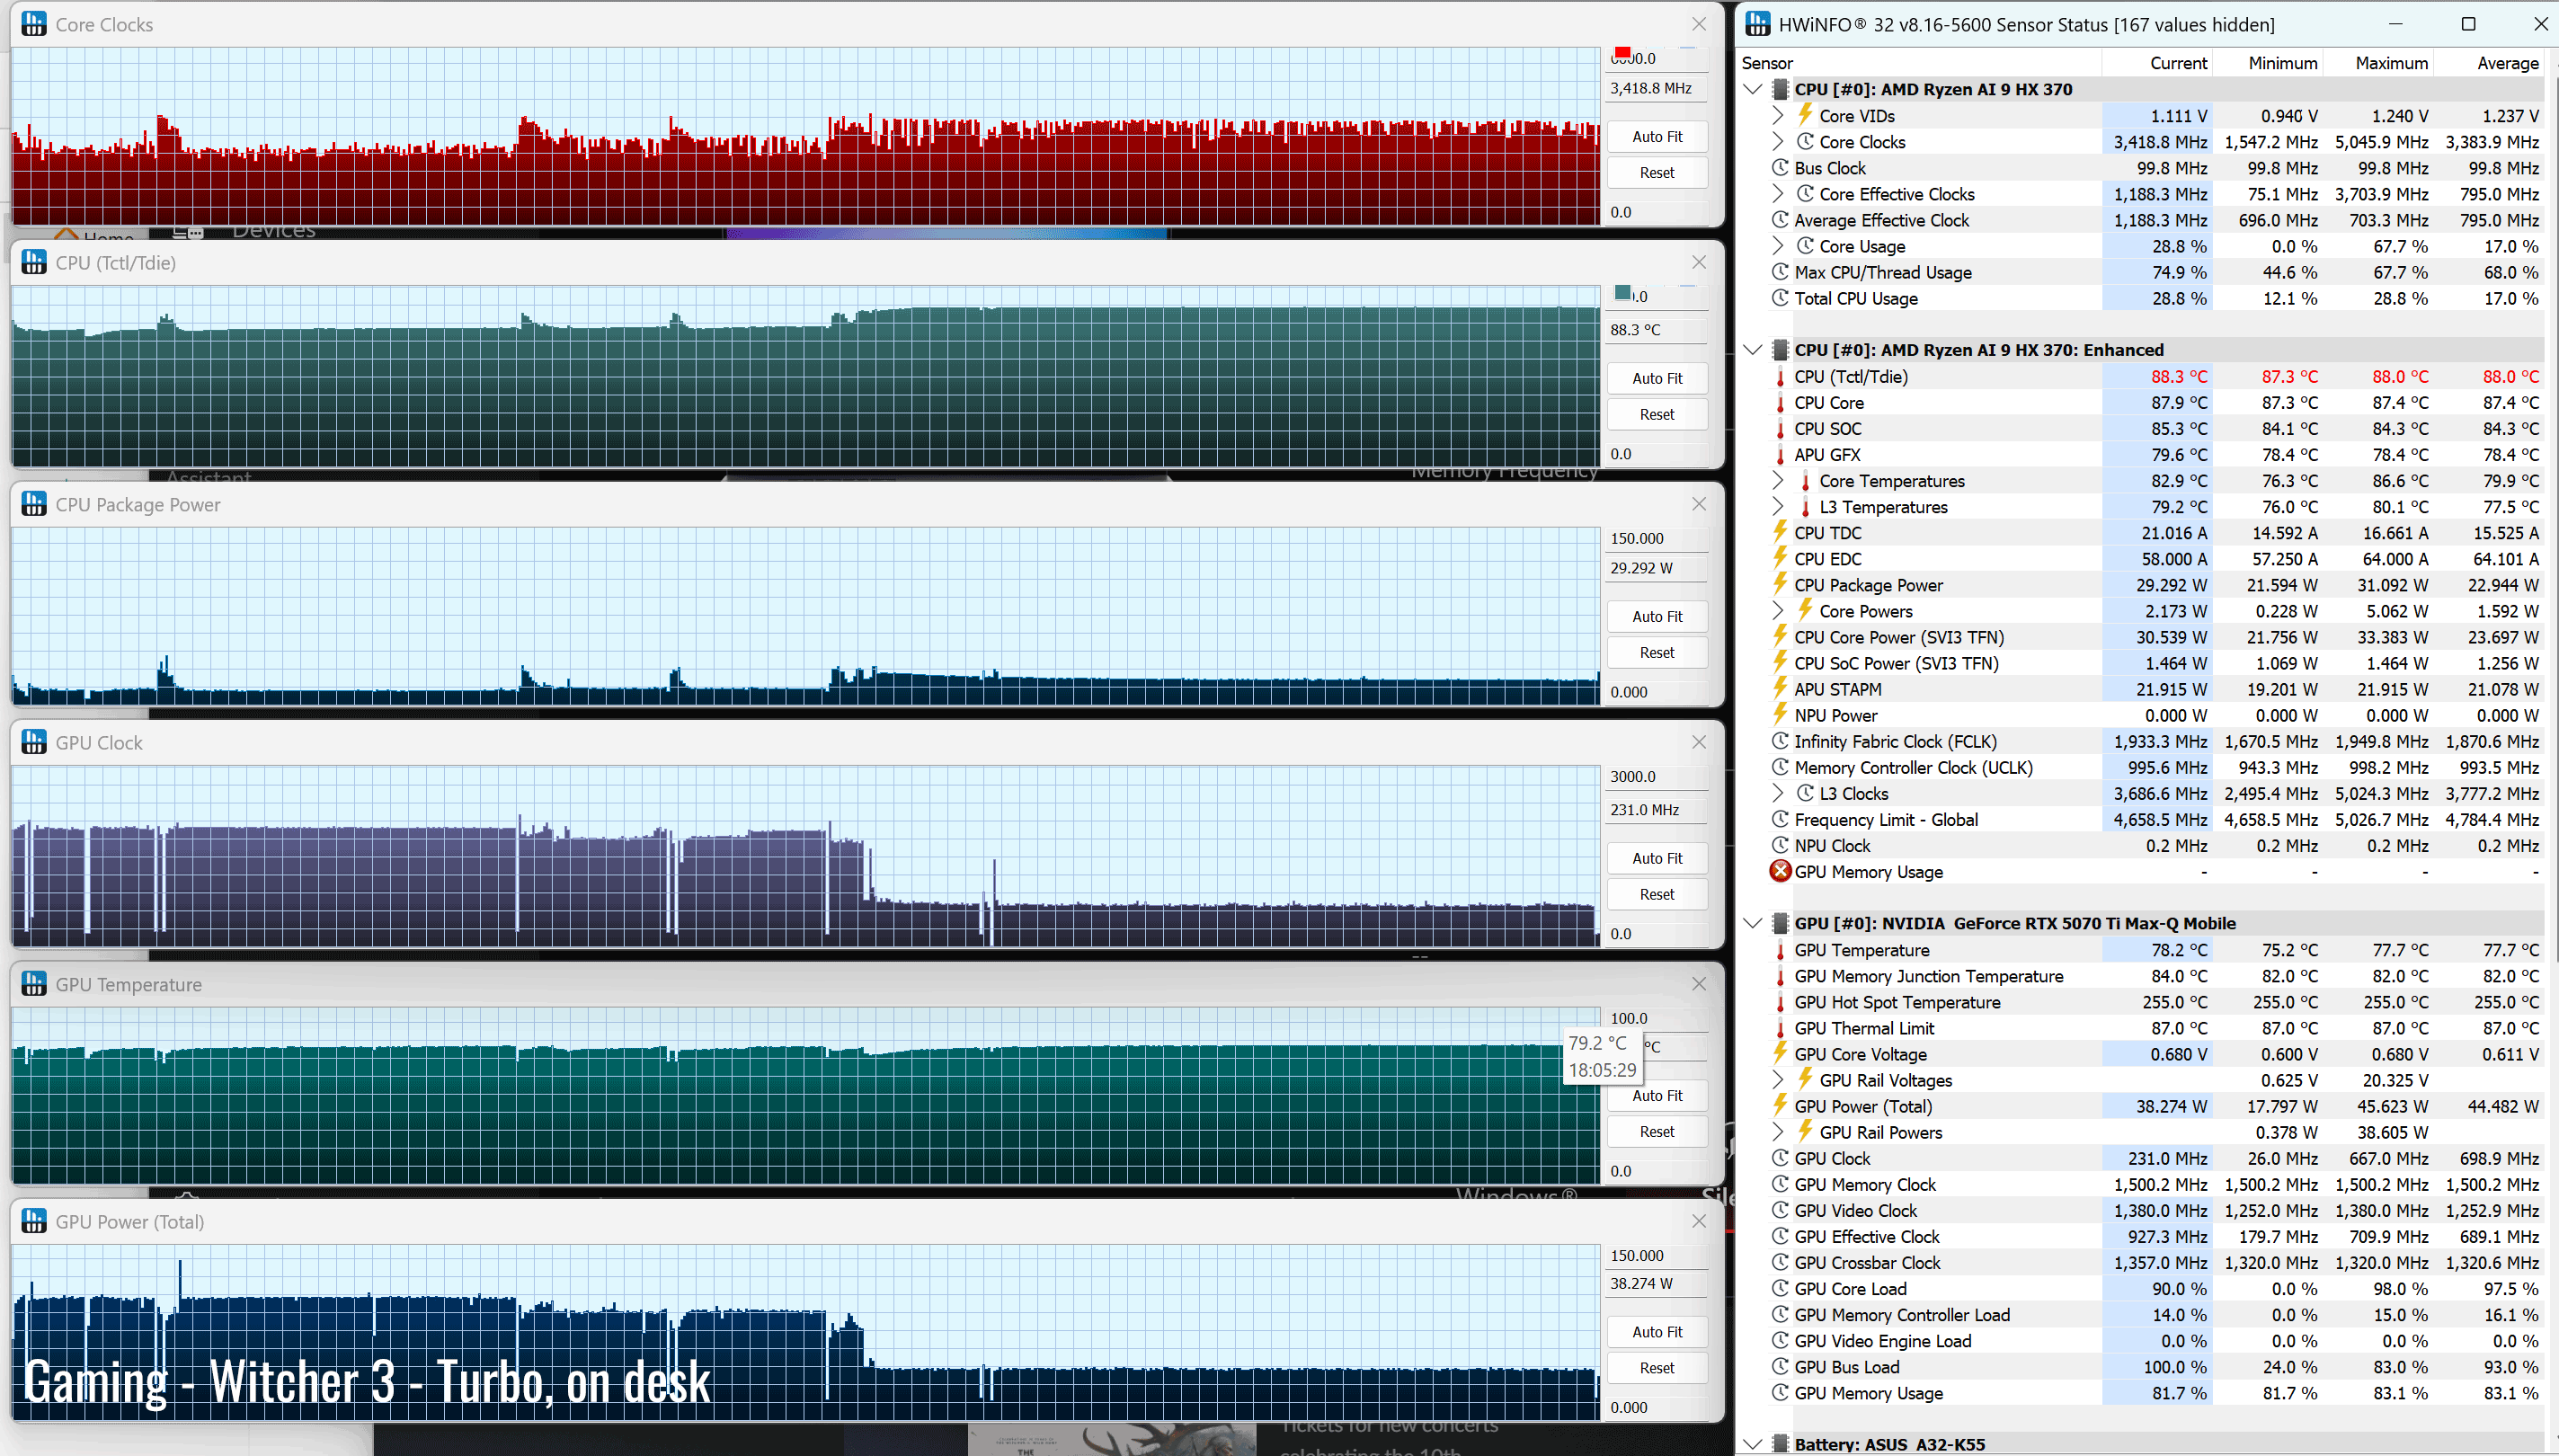Click the lightning icon next to APU STAPM
The image size is (2559, 1456).
click(1780, 688)
